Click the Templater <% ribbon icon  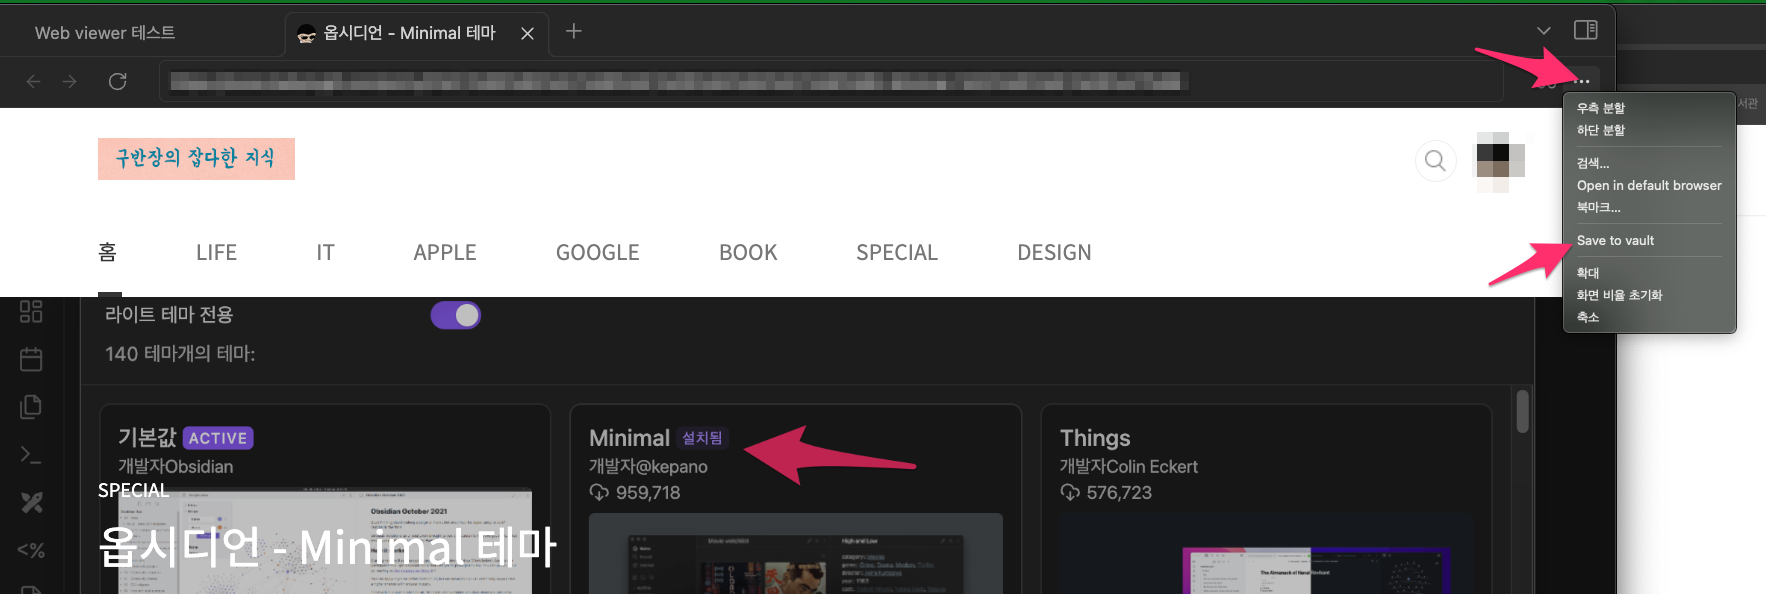31,550
